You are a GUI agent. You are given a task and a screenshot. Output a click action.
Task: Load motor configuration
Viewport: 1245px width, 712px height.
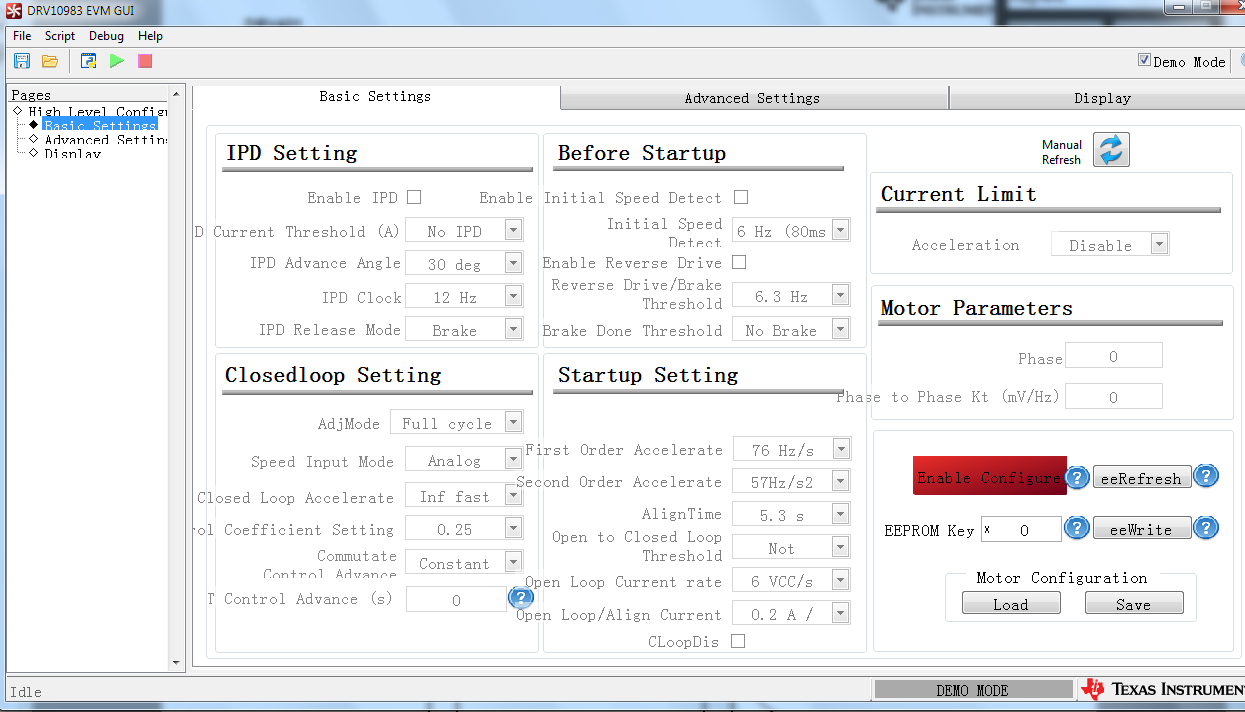click(1011, 604)
